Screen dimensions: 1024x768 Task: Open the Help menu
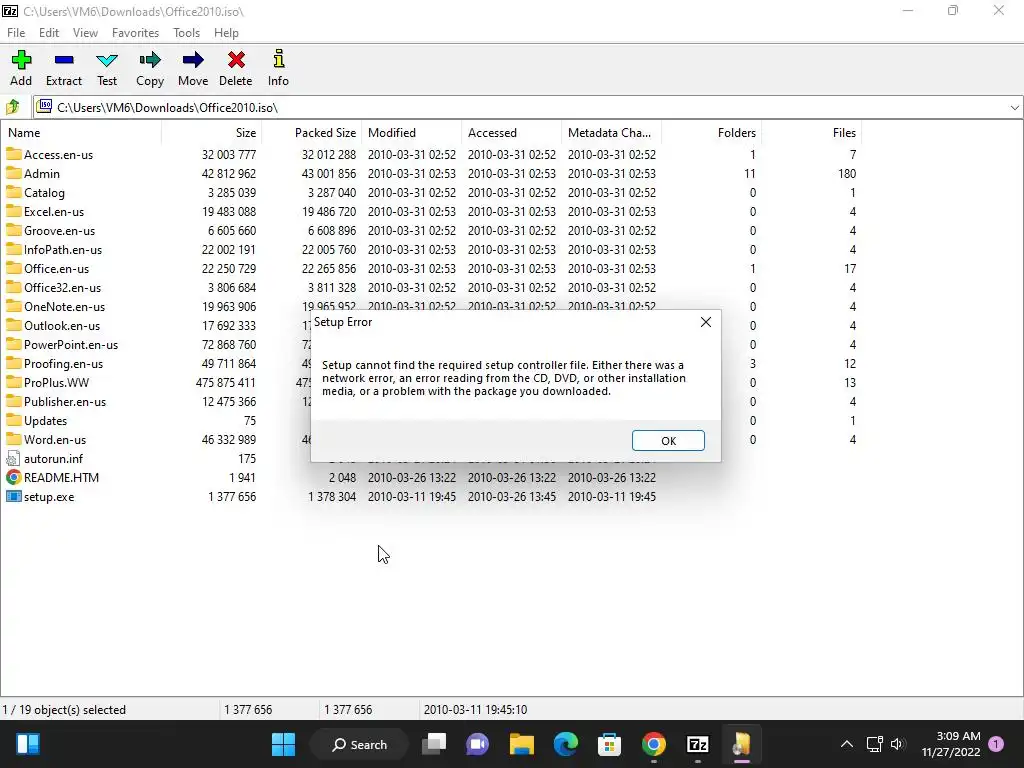(x=226, y=33)
